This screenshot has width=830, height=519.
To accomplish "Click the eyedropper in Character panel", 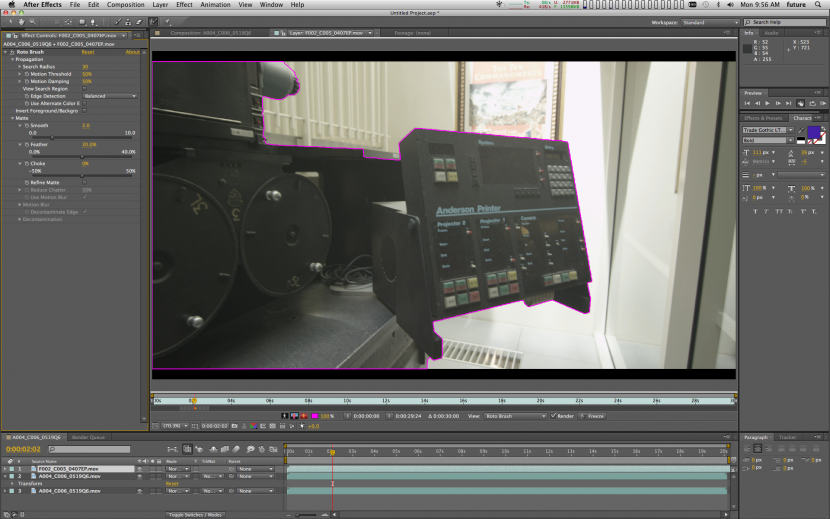I will (799, 129).
